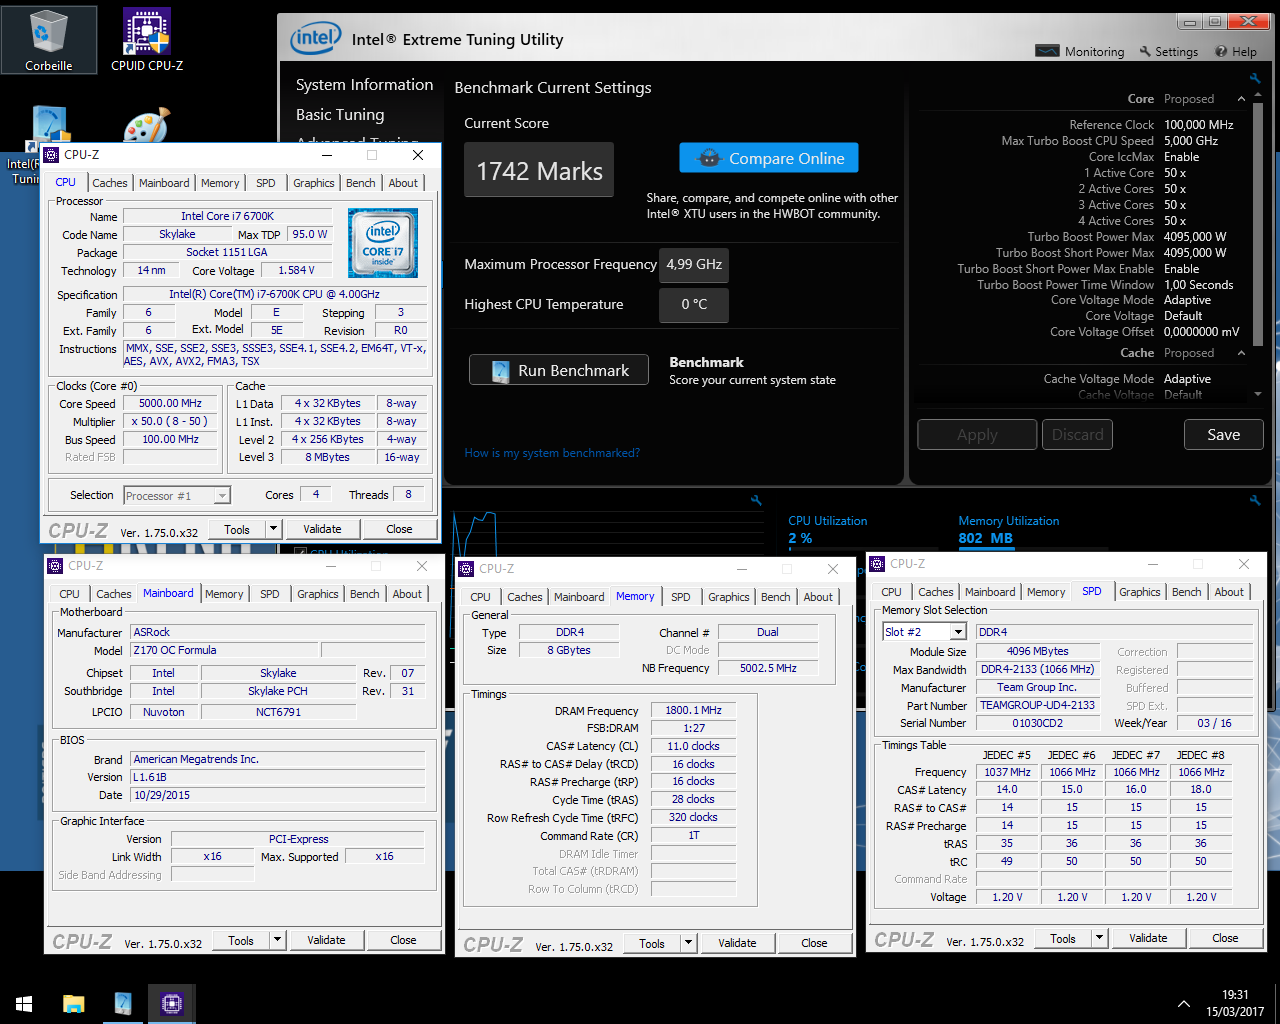Click the wrench icon above the Core proposed settings
1280x1024 pixels.
point(1254,78)
